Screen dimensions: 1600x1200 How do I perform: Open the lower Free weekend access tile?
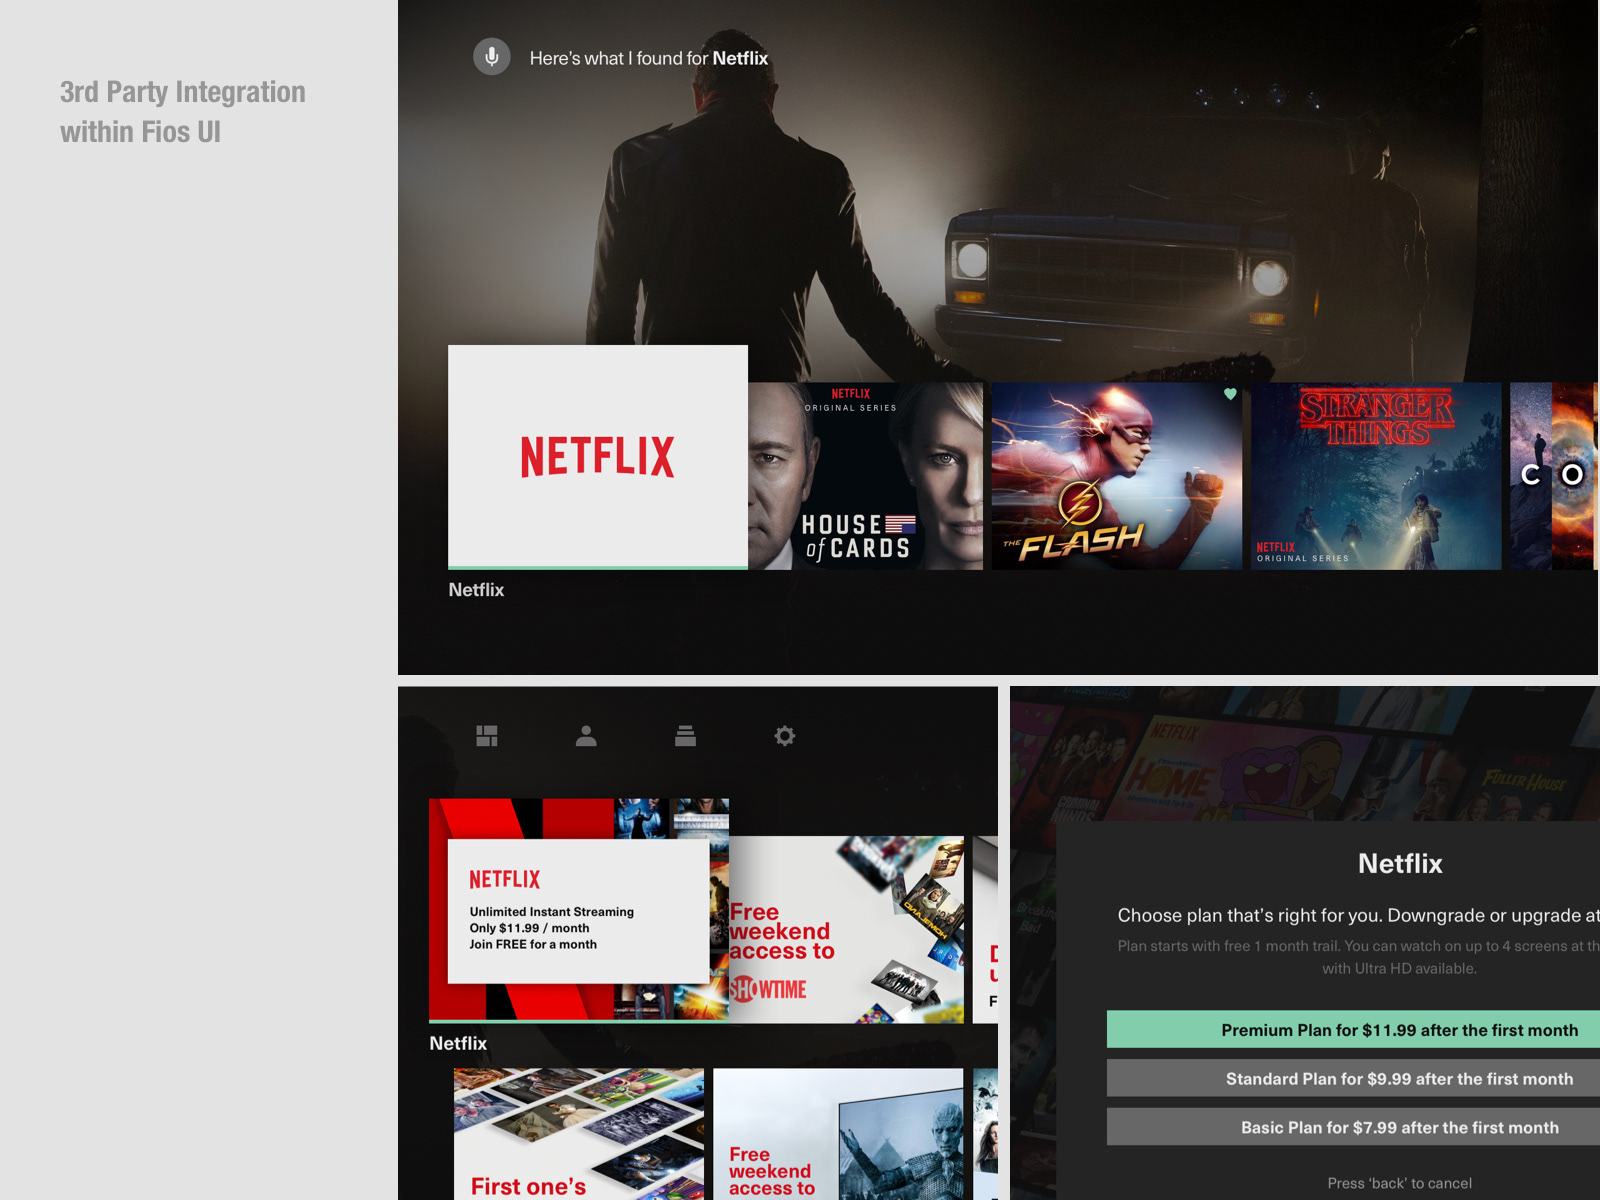(x=838, y=1134)
